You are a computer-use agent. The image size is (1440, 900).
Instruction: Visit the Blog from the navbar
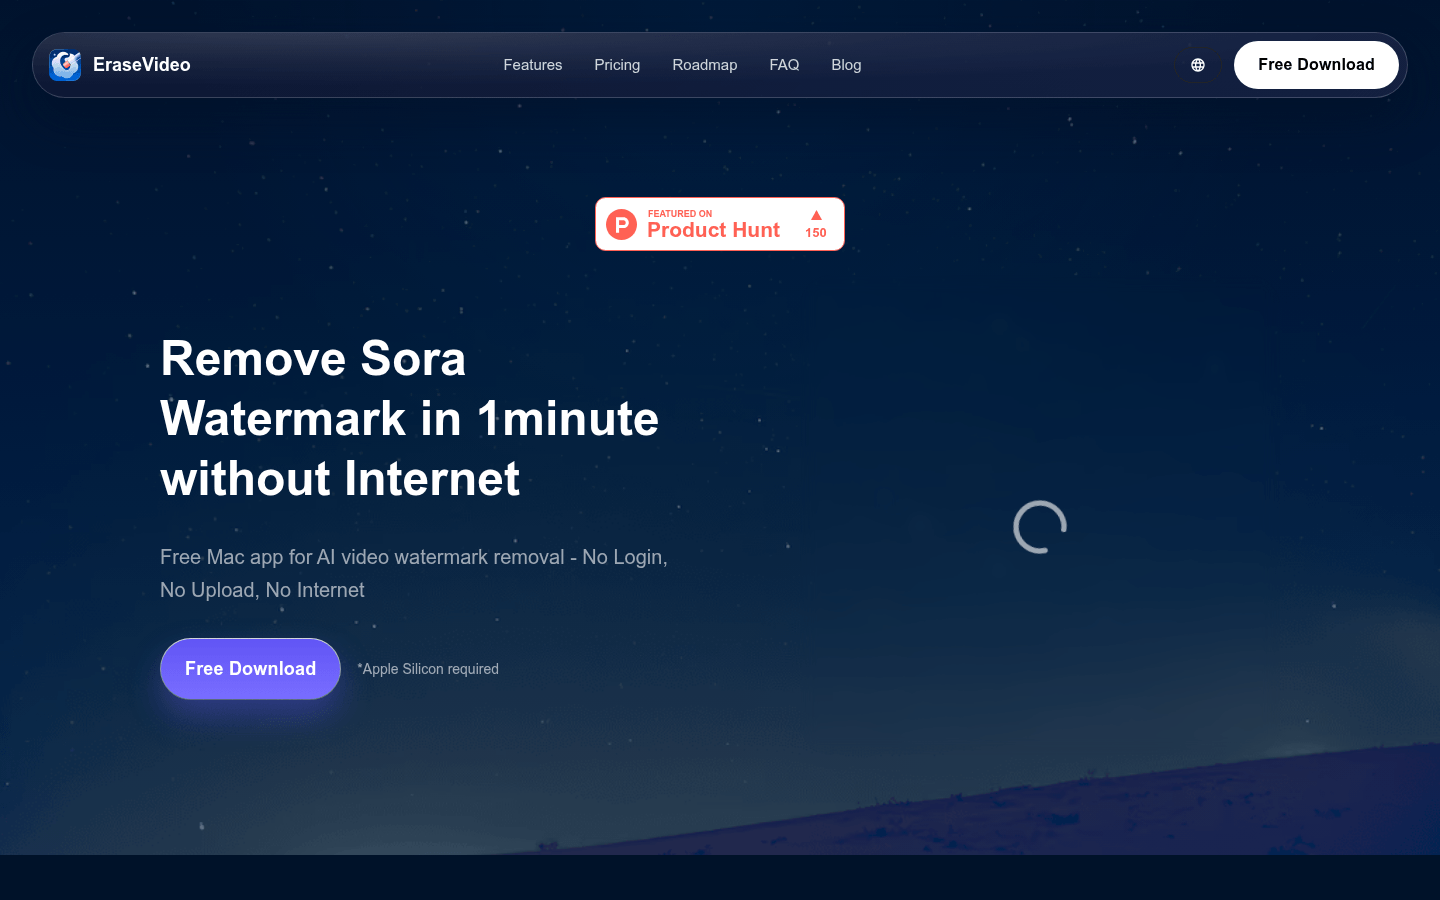[x=846, y=65]
